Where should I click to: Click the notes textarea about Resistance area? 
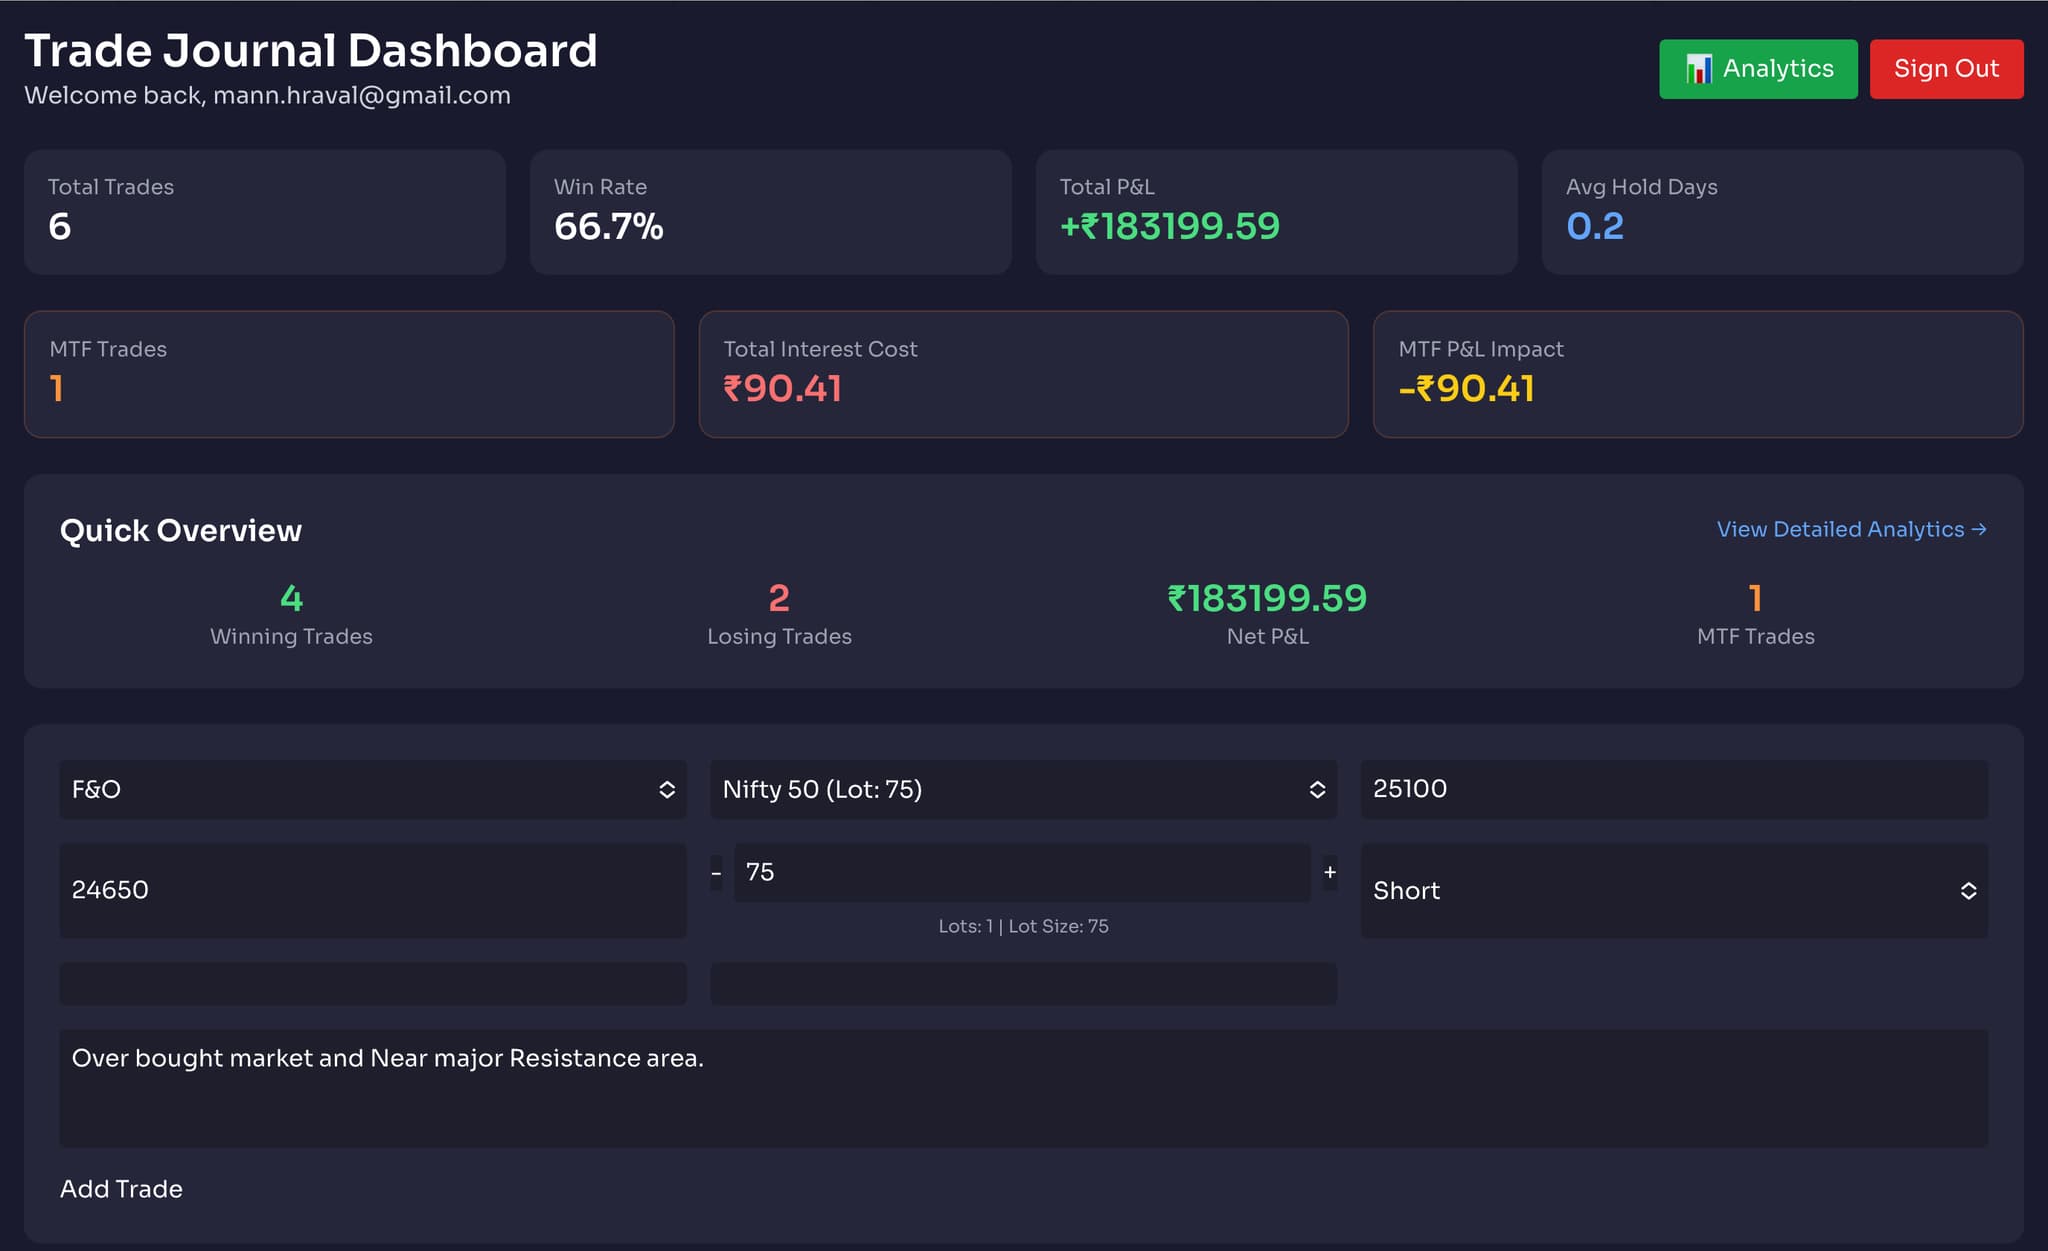pyautogui.click(x=1023, y=1088)
